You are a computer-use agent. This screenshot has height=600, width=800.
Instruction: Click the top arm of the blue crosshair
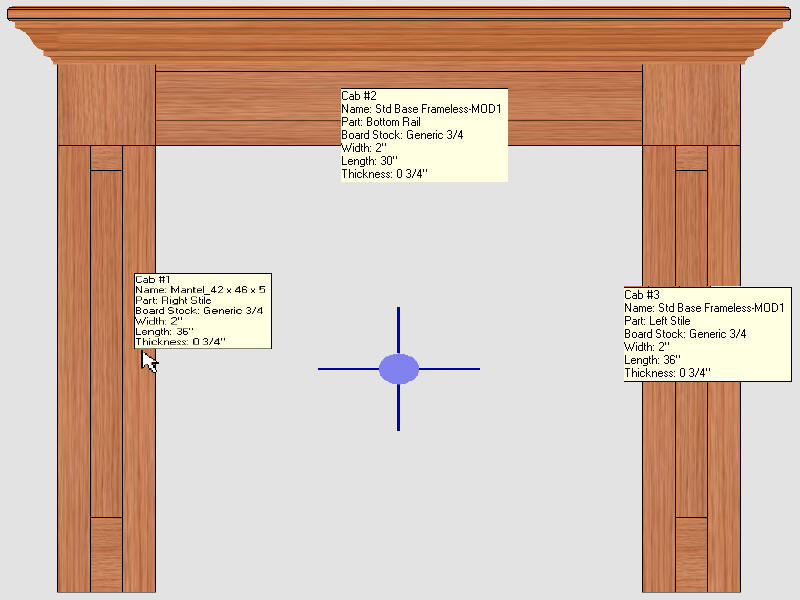[399, 330]
